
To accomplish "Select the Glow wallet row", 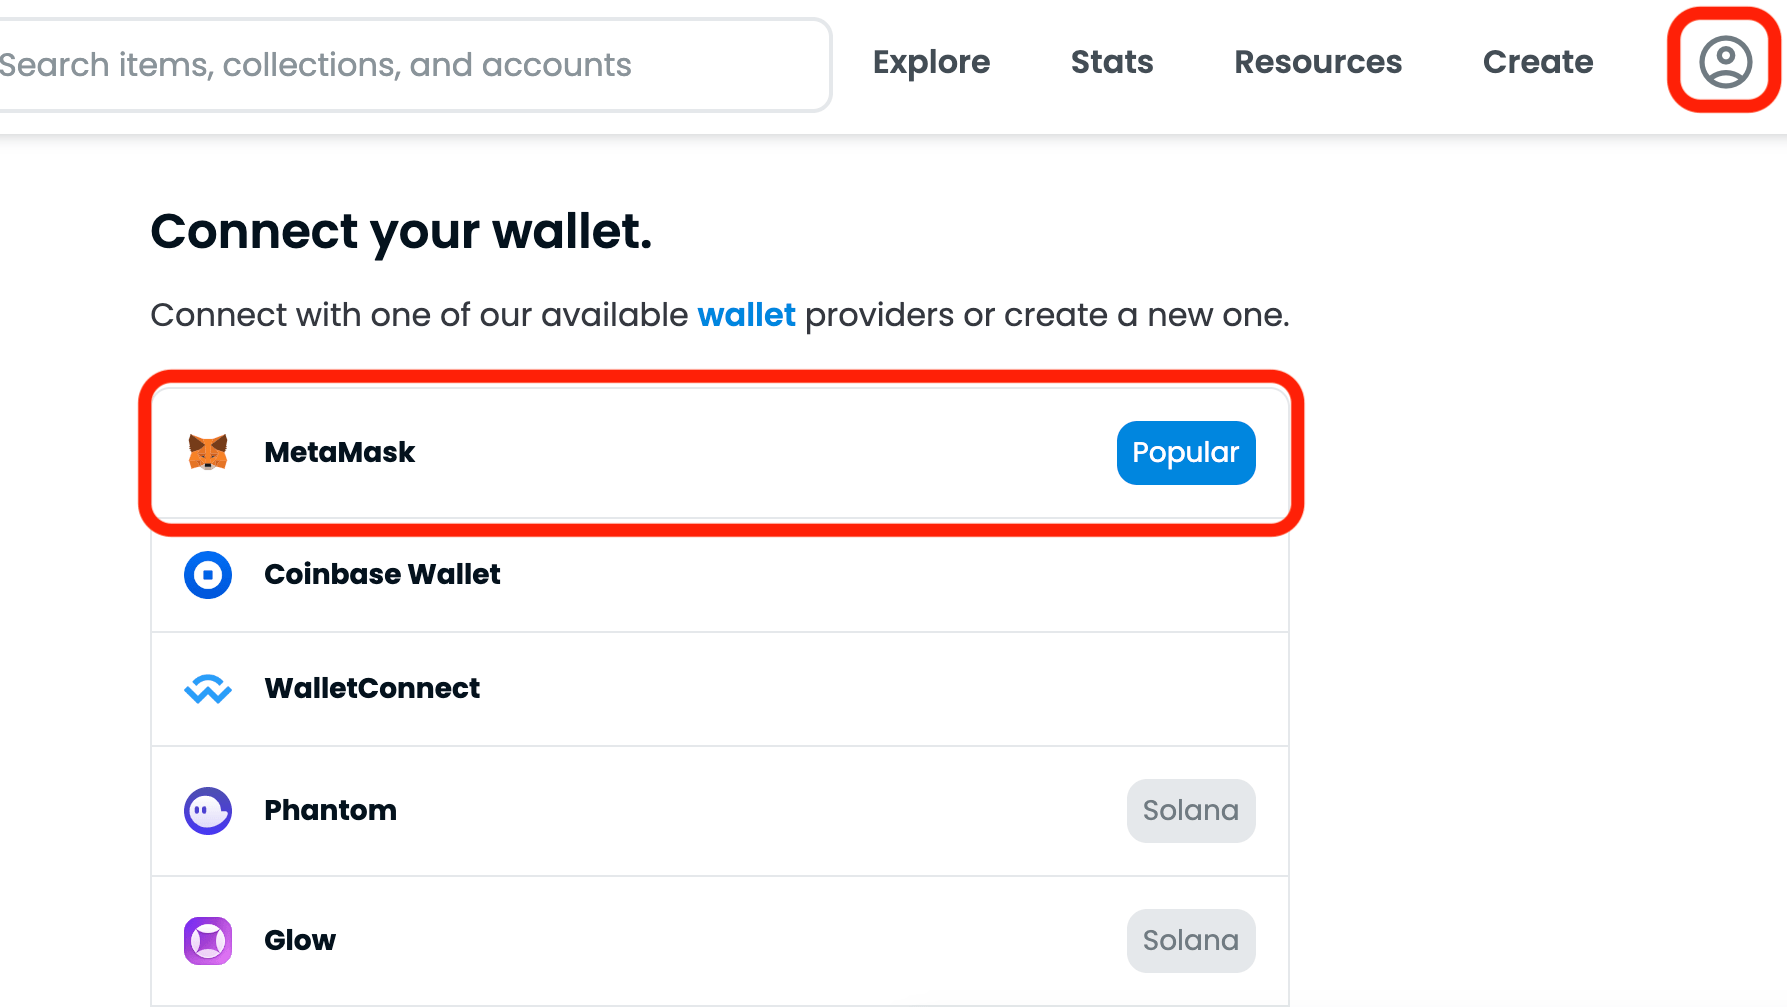I will click(x=720, y=941).
